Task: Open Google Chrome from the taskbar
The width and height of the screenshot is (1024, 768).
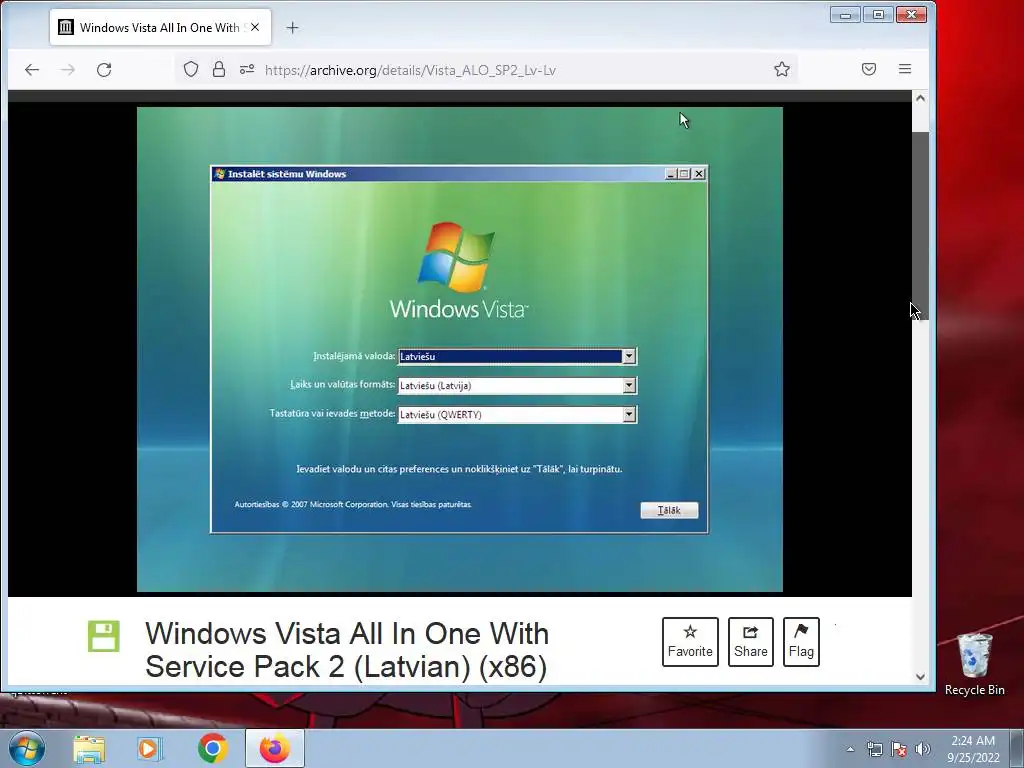Action: pos(212,749)
